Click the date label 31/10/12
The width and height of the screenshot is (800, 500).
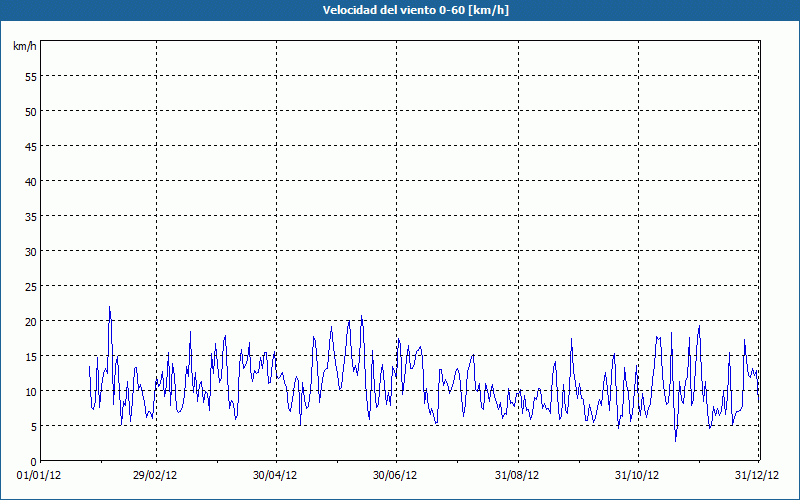coord(637,476)
